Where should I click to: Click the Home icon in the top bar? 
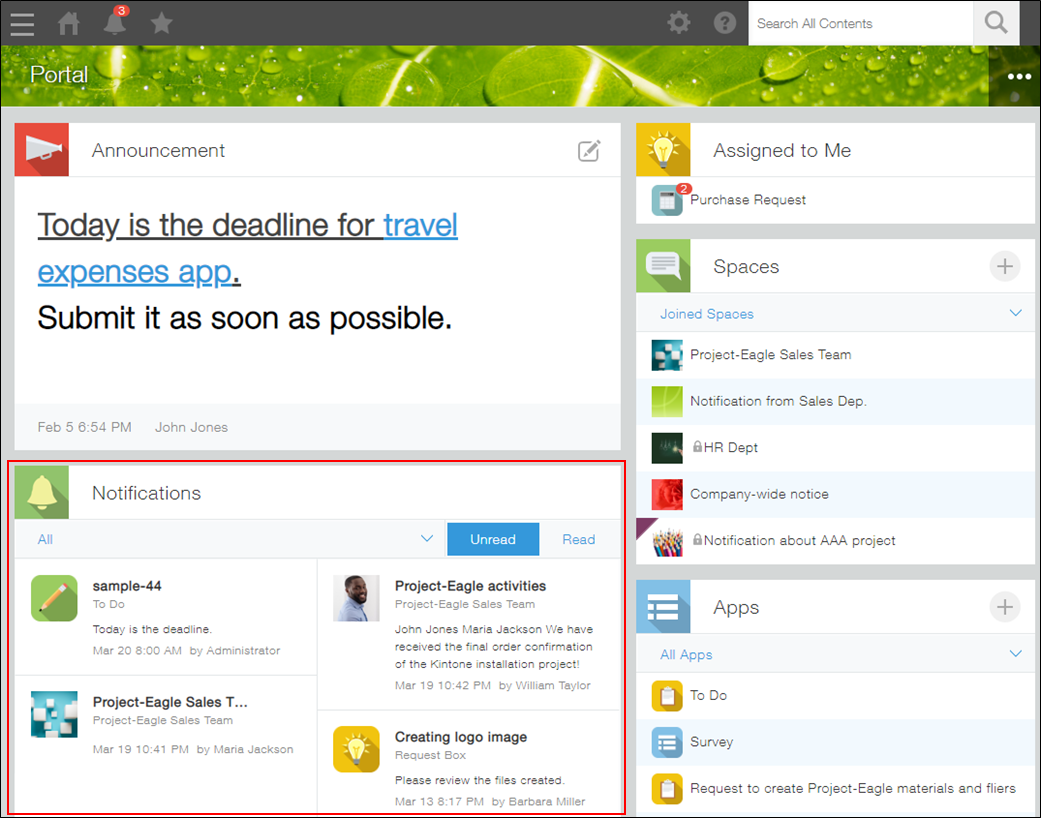(x=68, y=23)
